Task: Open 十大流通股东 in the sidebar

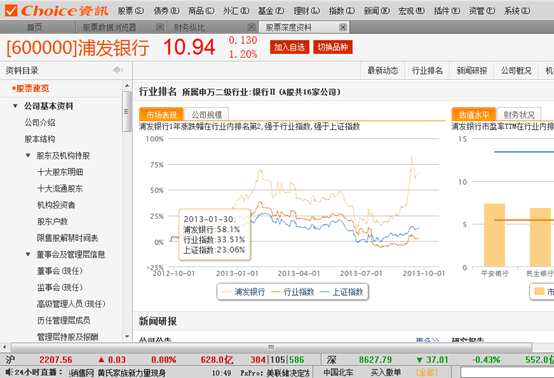Action: [60, 189]
